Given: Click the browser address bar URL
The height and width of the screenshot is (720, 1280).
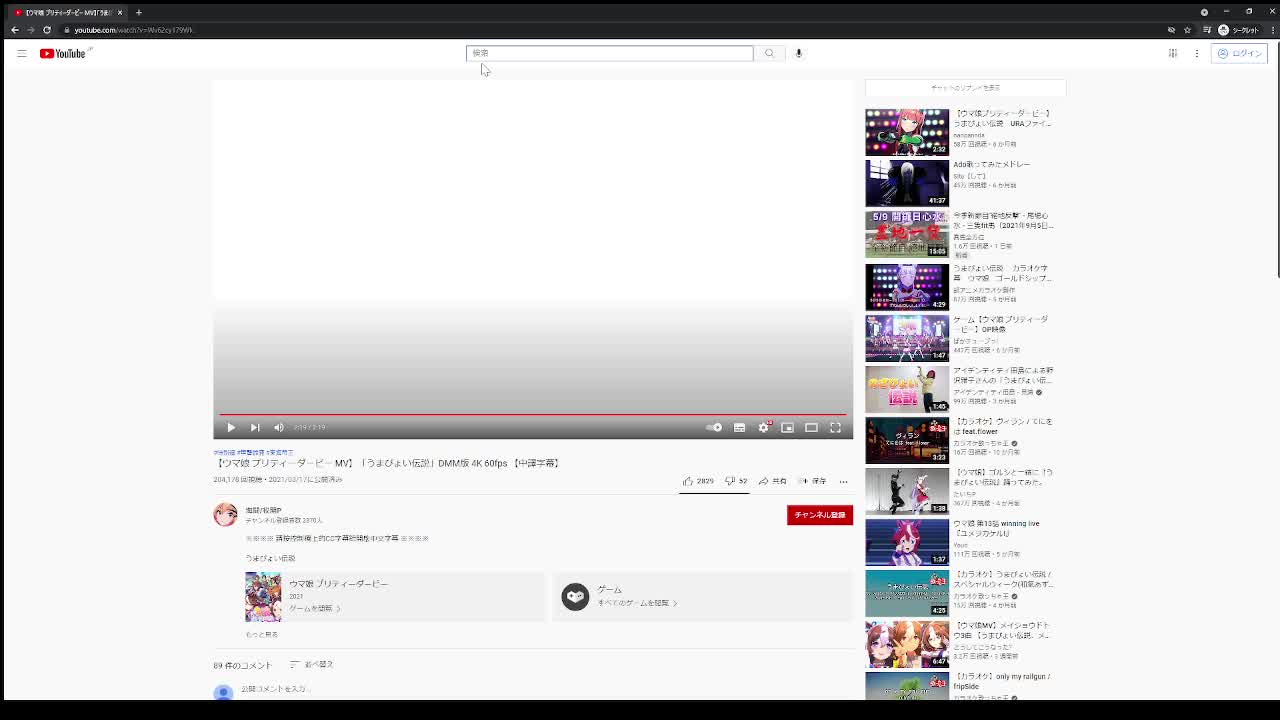Looking at the screenshot, I should tap(133, 30).
